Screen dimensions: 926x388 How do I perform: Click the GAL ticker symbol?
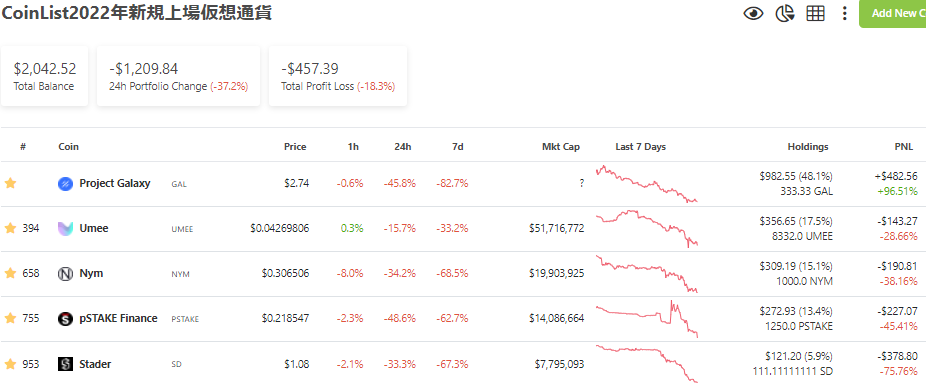click(x=179, y=184)
